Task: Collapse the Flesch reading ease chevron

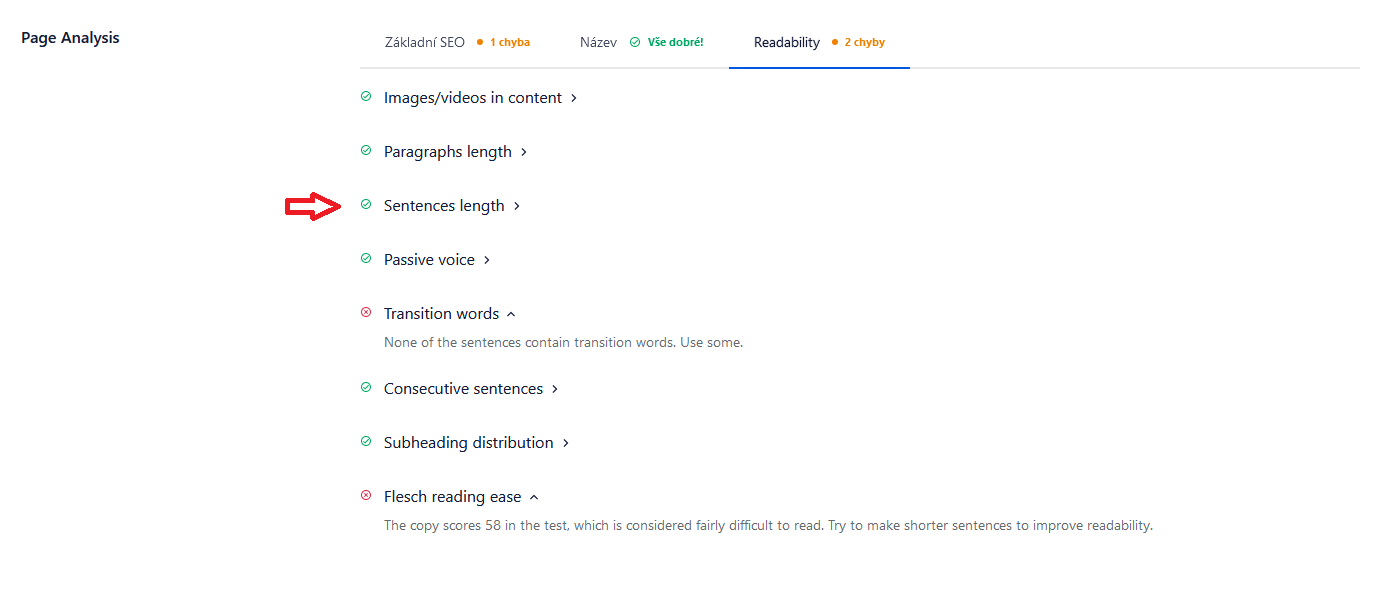Action: (534, 497)
